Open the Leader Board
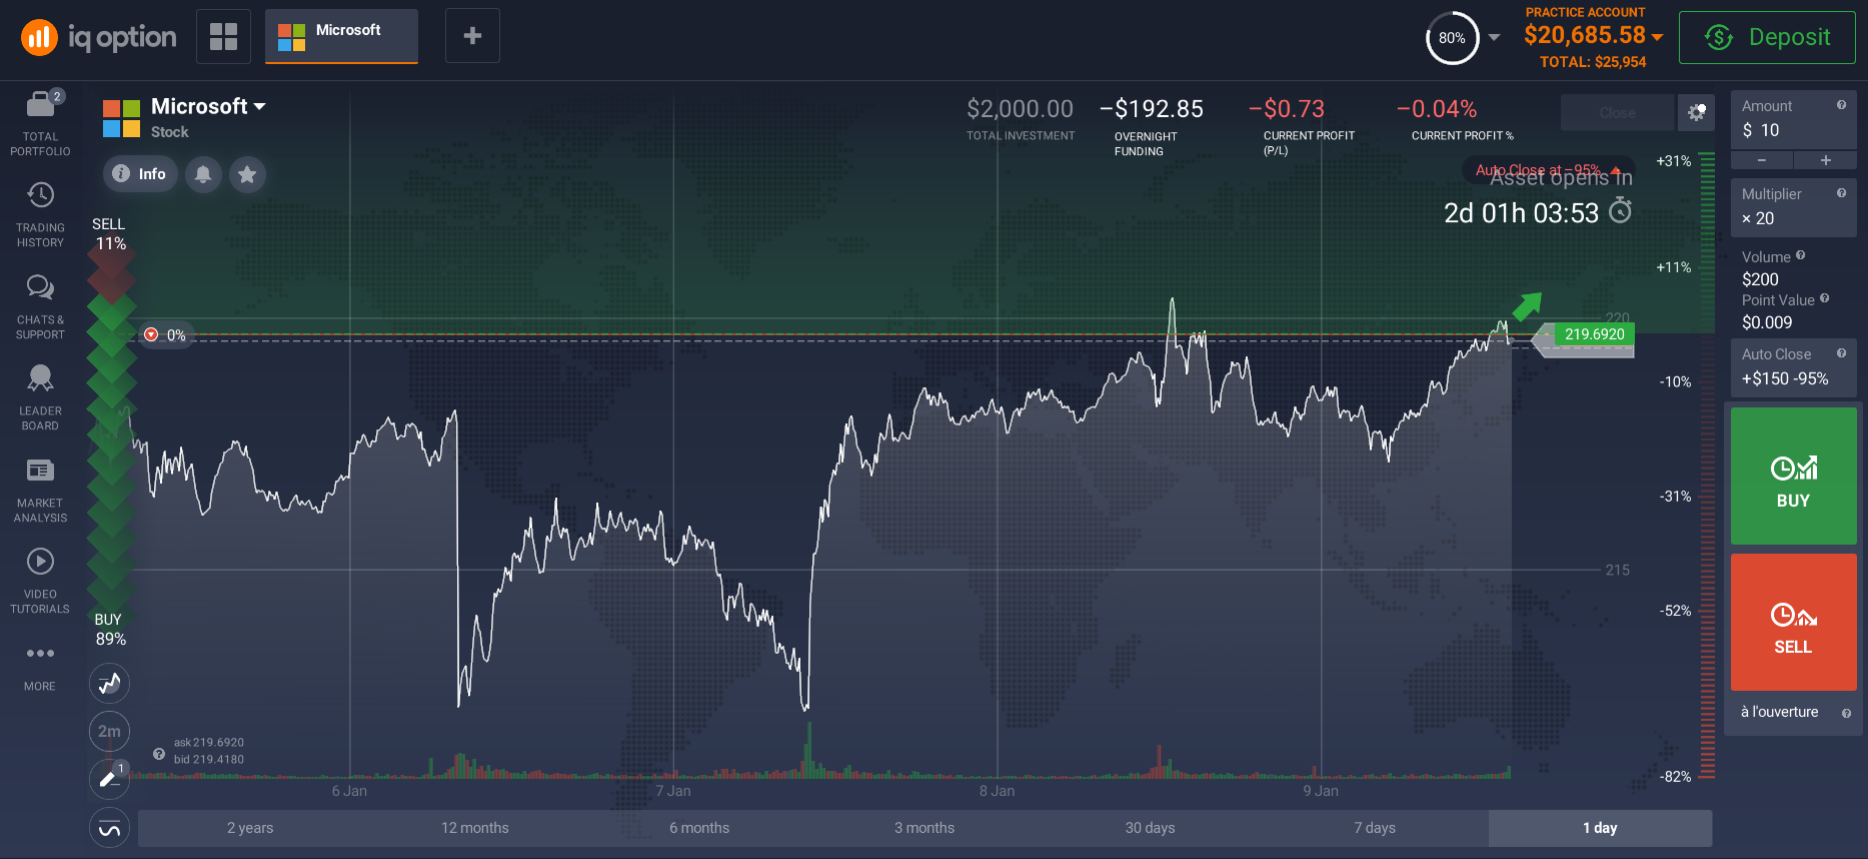Image resolution: width=1868 pixels, height=859 pixels. click(40, 398)
